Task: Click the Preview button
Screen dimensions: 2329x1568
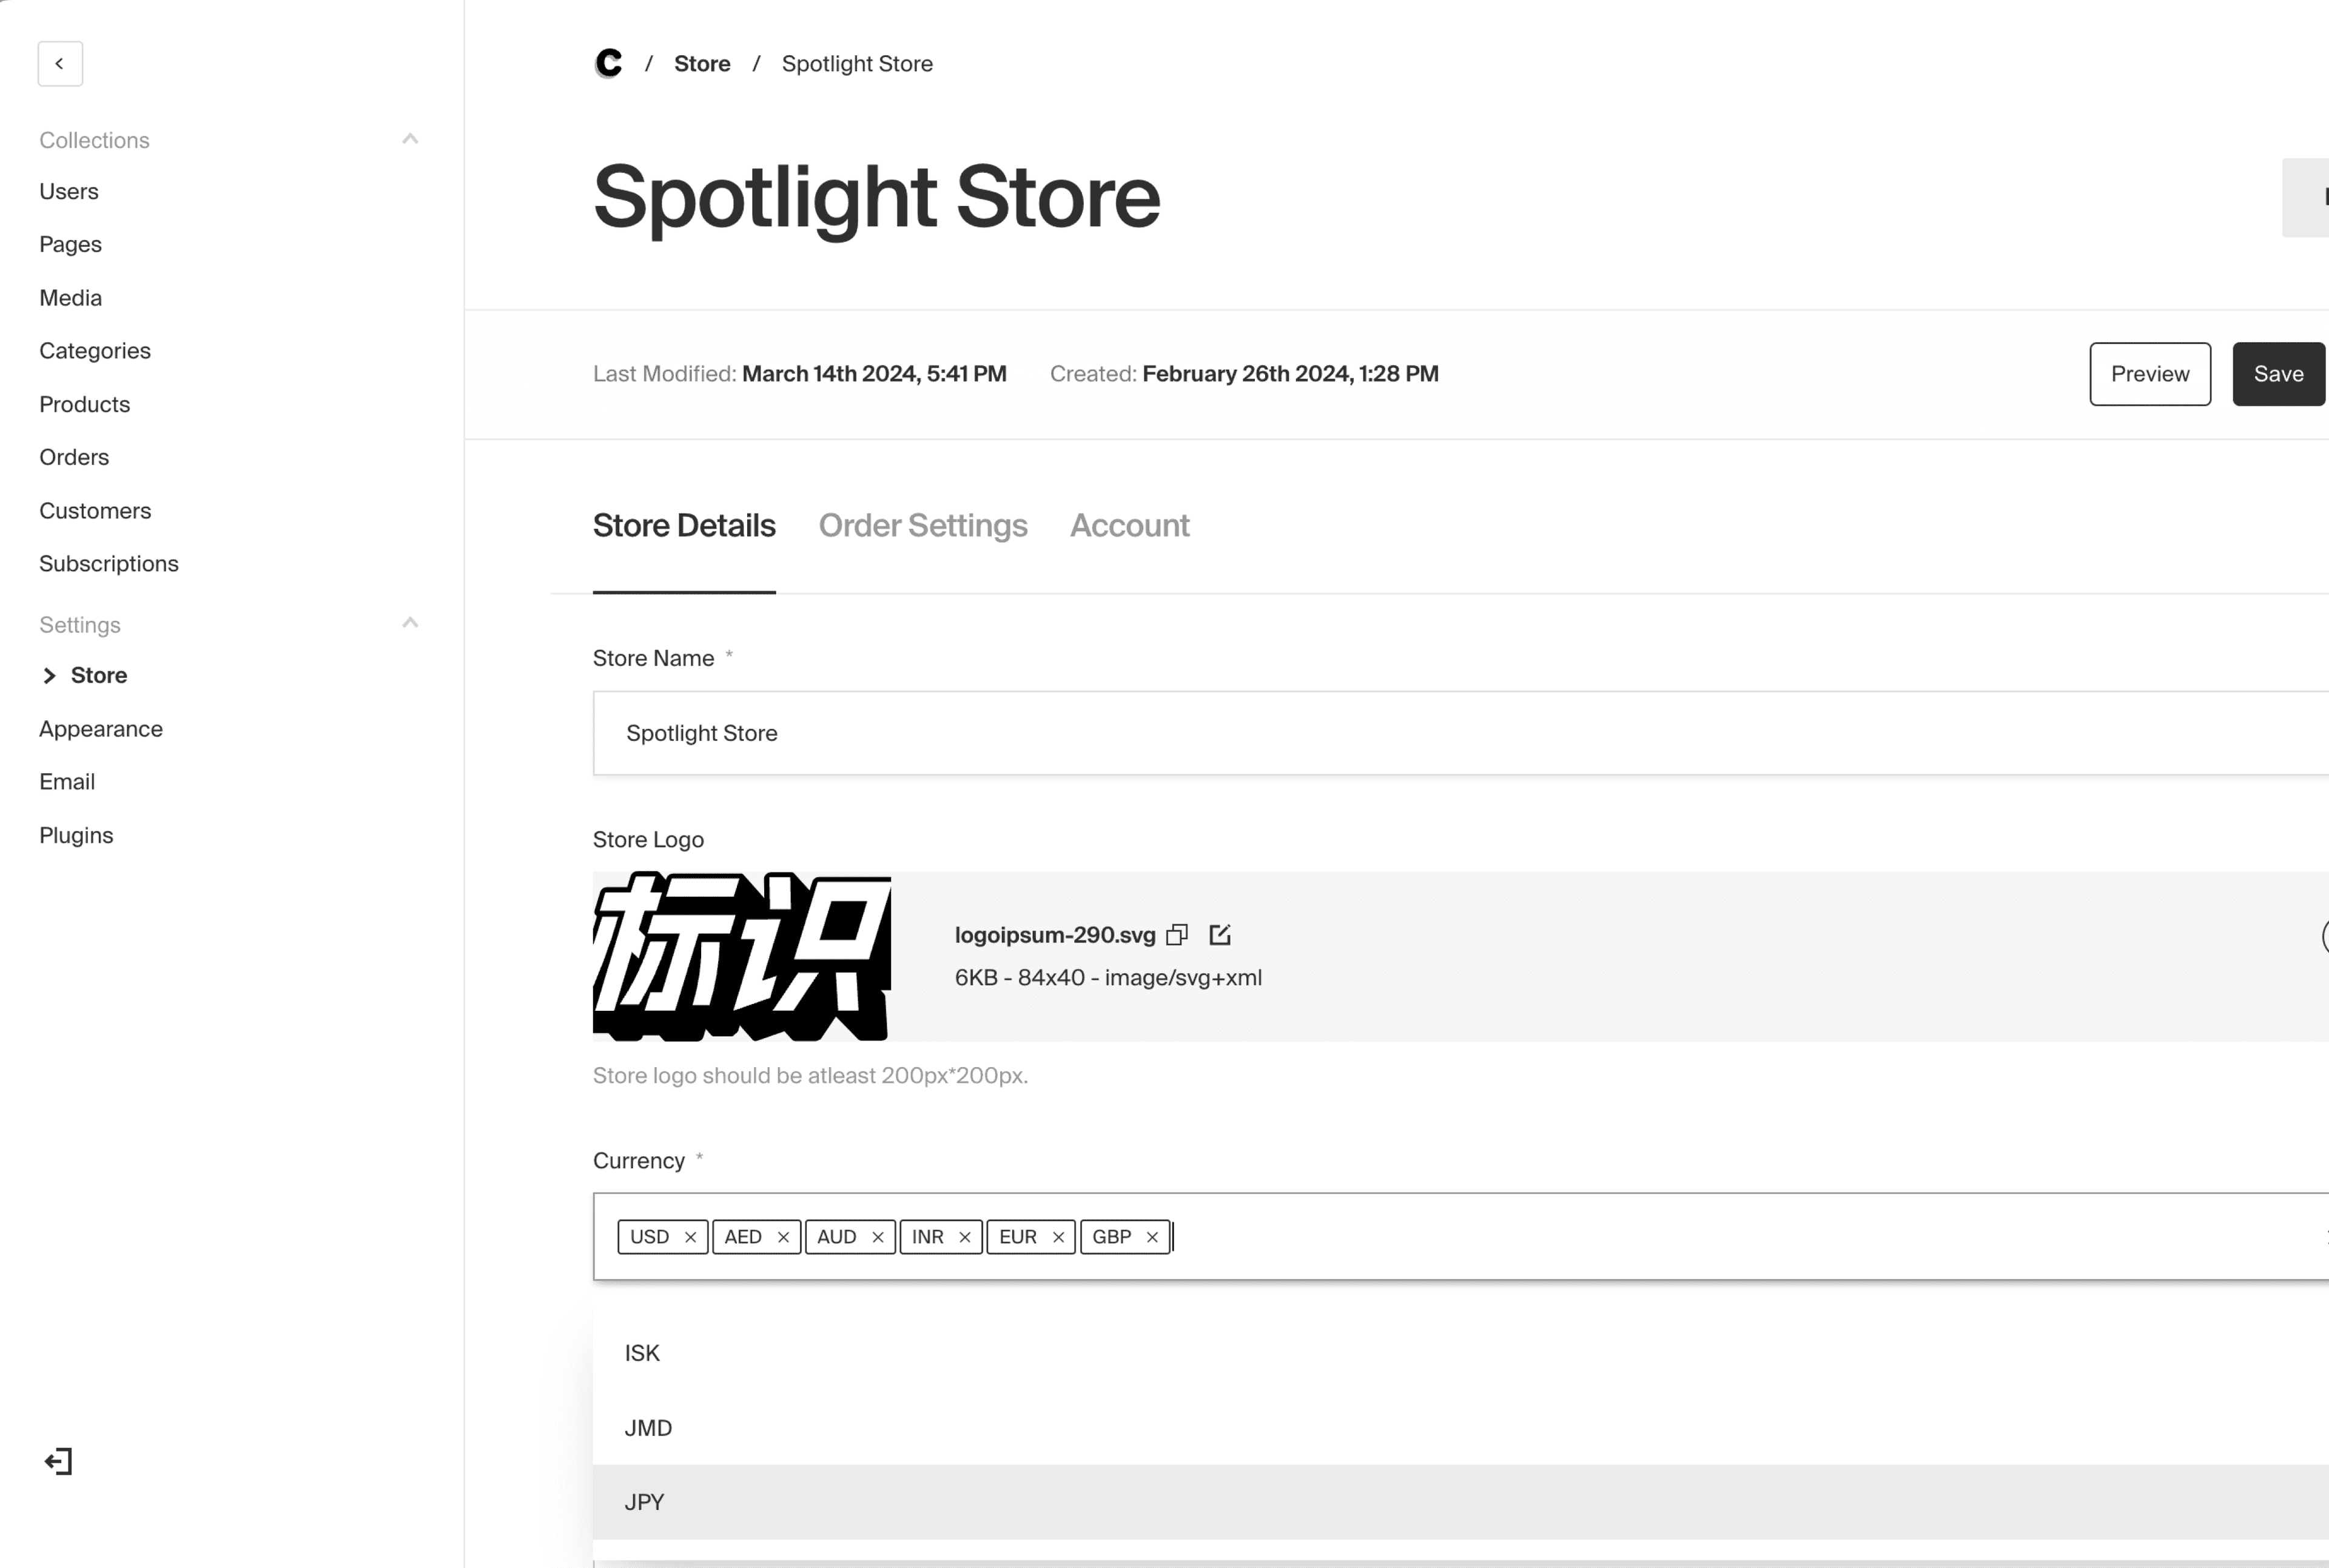Action: point(2149,374)
